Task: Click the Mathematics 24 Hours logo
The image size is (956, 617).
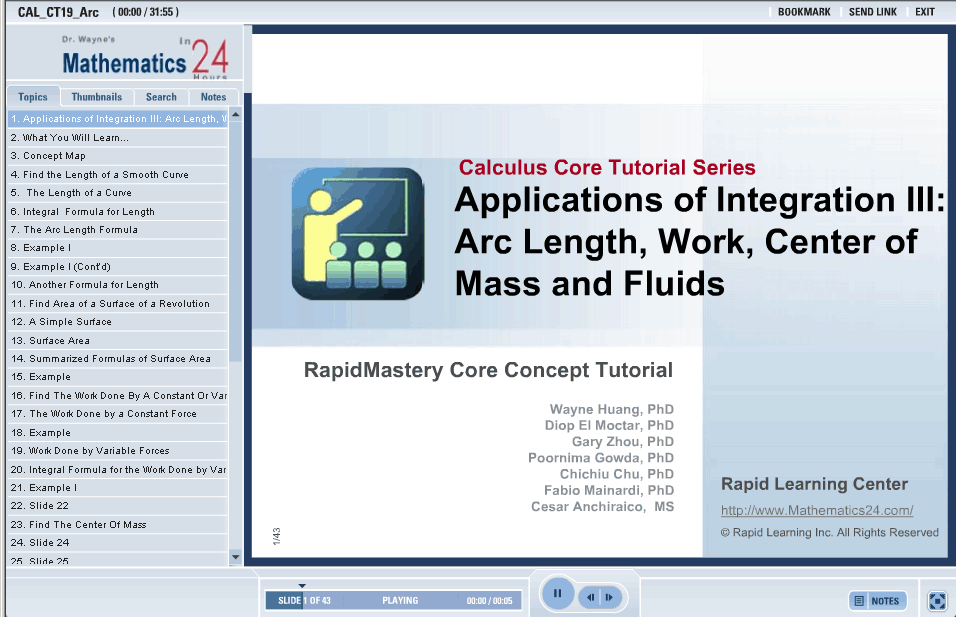Action: click(145, 59)
